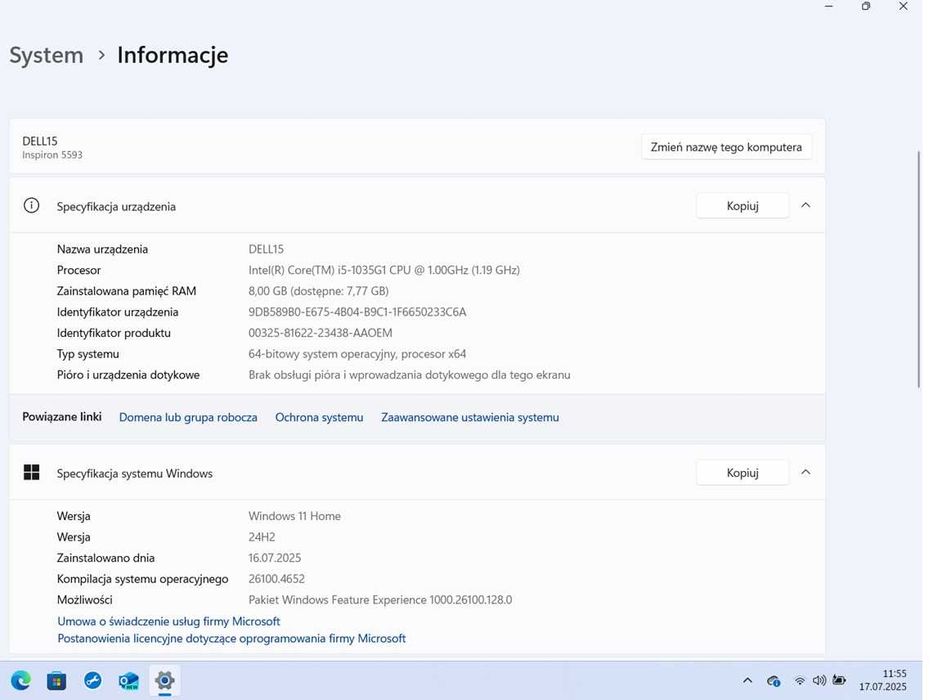942x700 pixels.
Task: Click the Możliwości label
Action: [x=84, y=600]
